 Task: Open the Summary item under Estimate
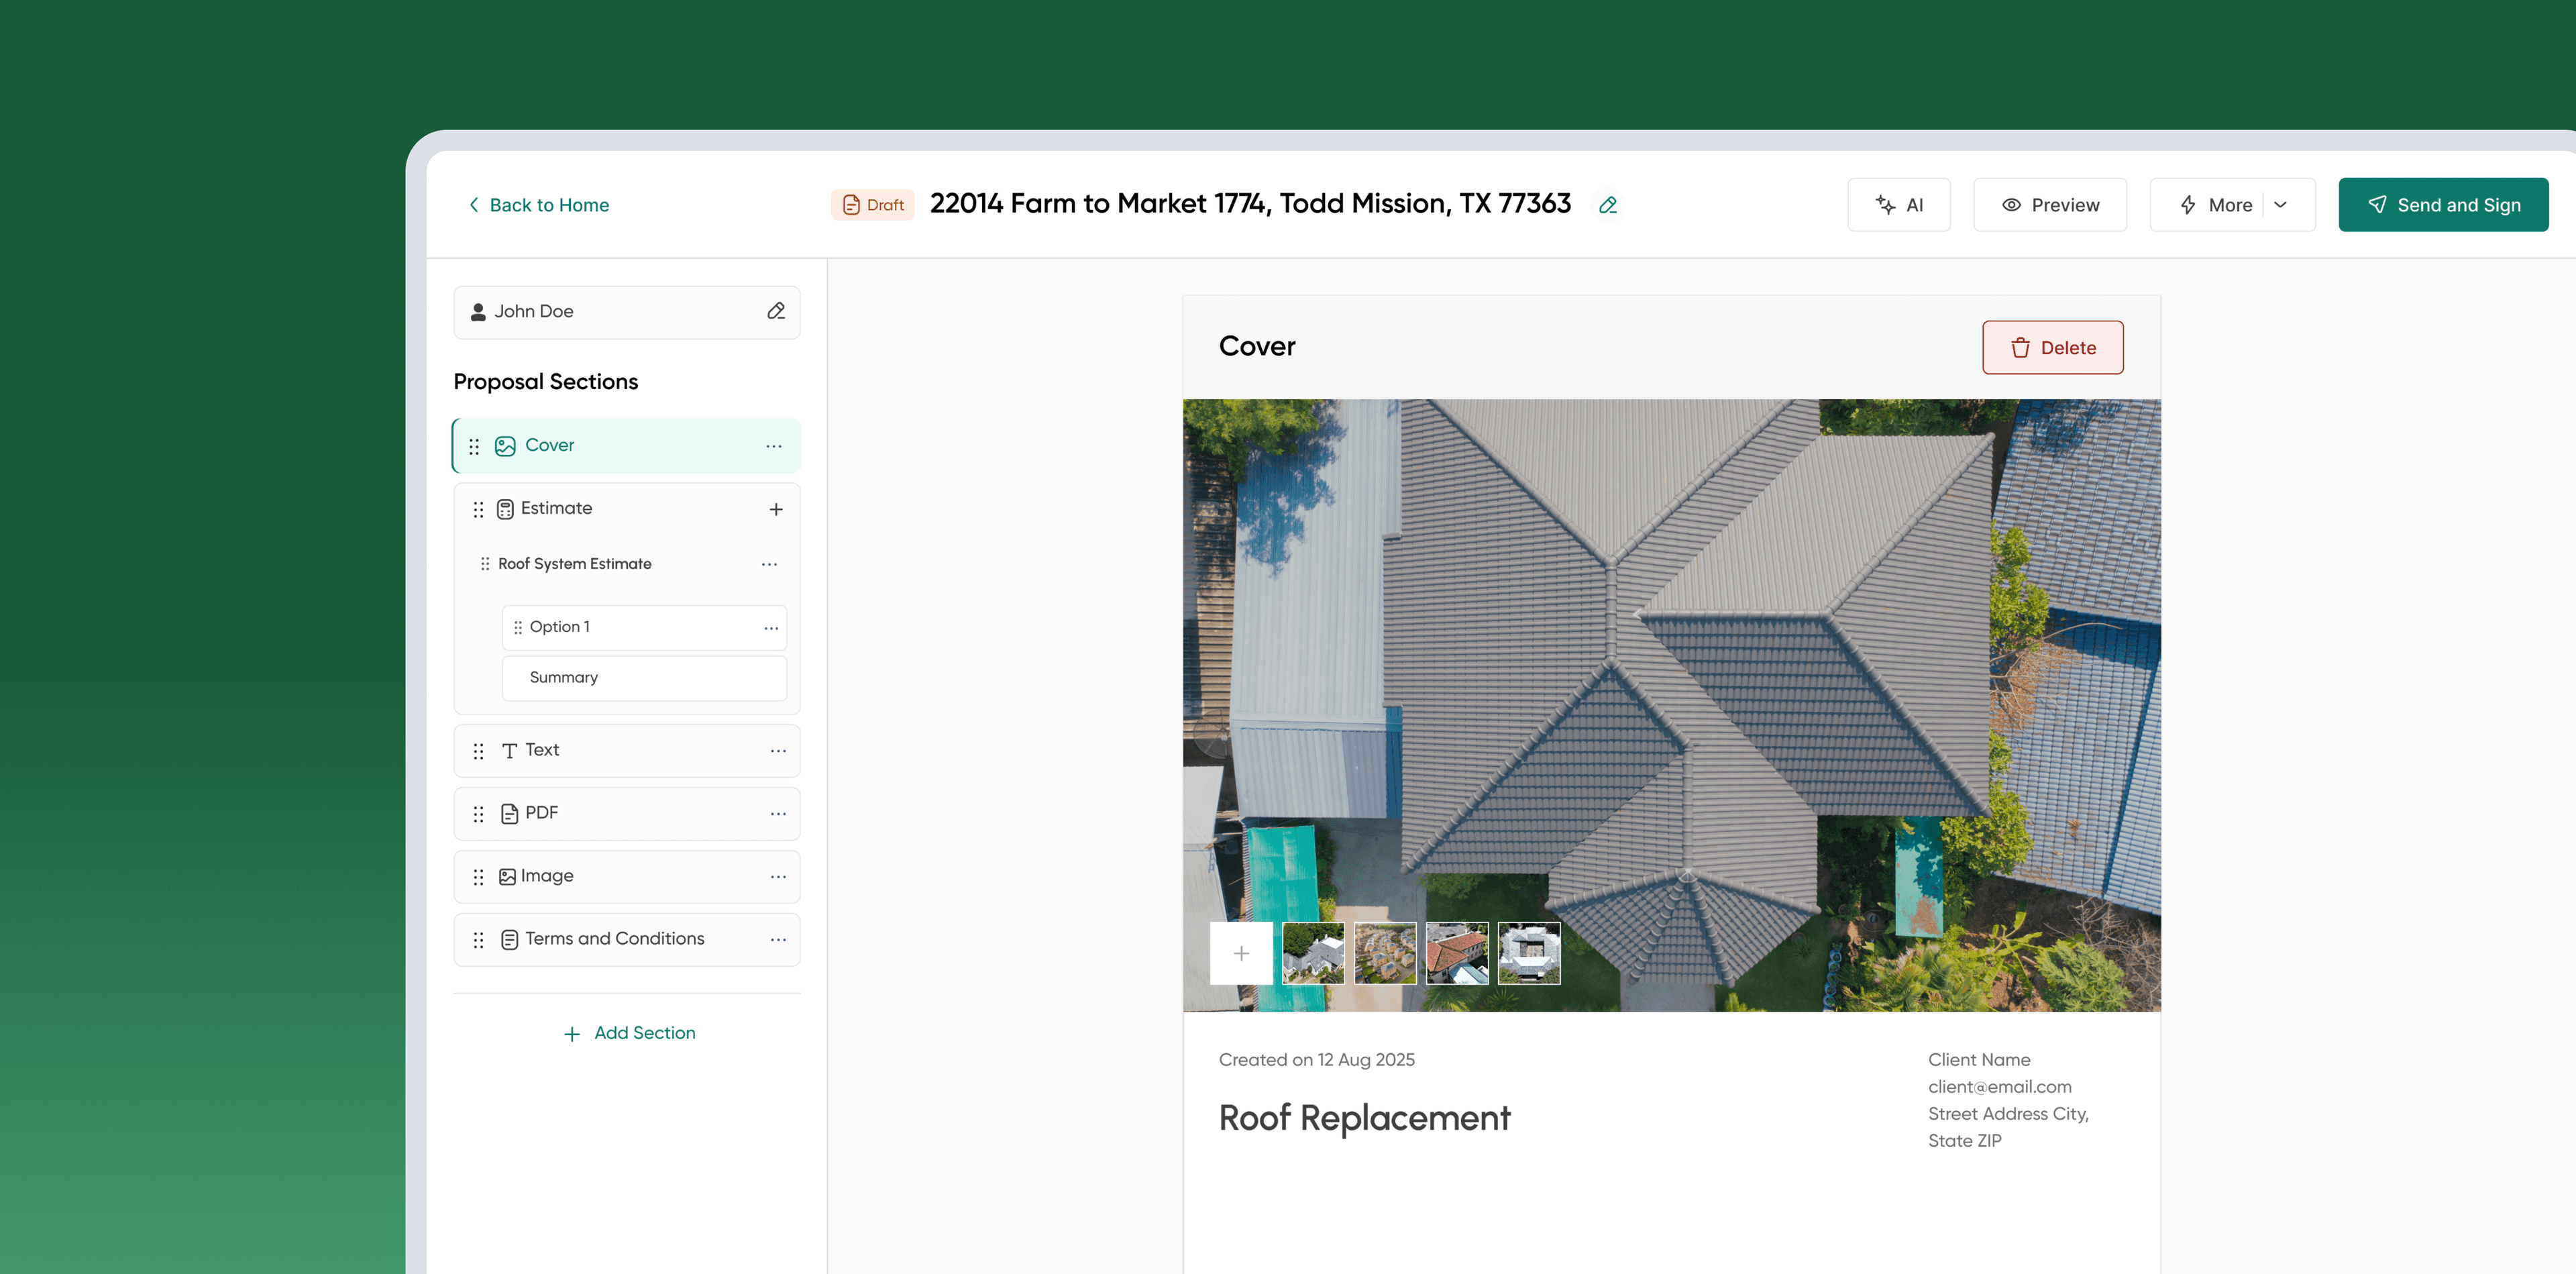(x=644, y=678)
